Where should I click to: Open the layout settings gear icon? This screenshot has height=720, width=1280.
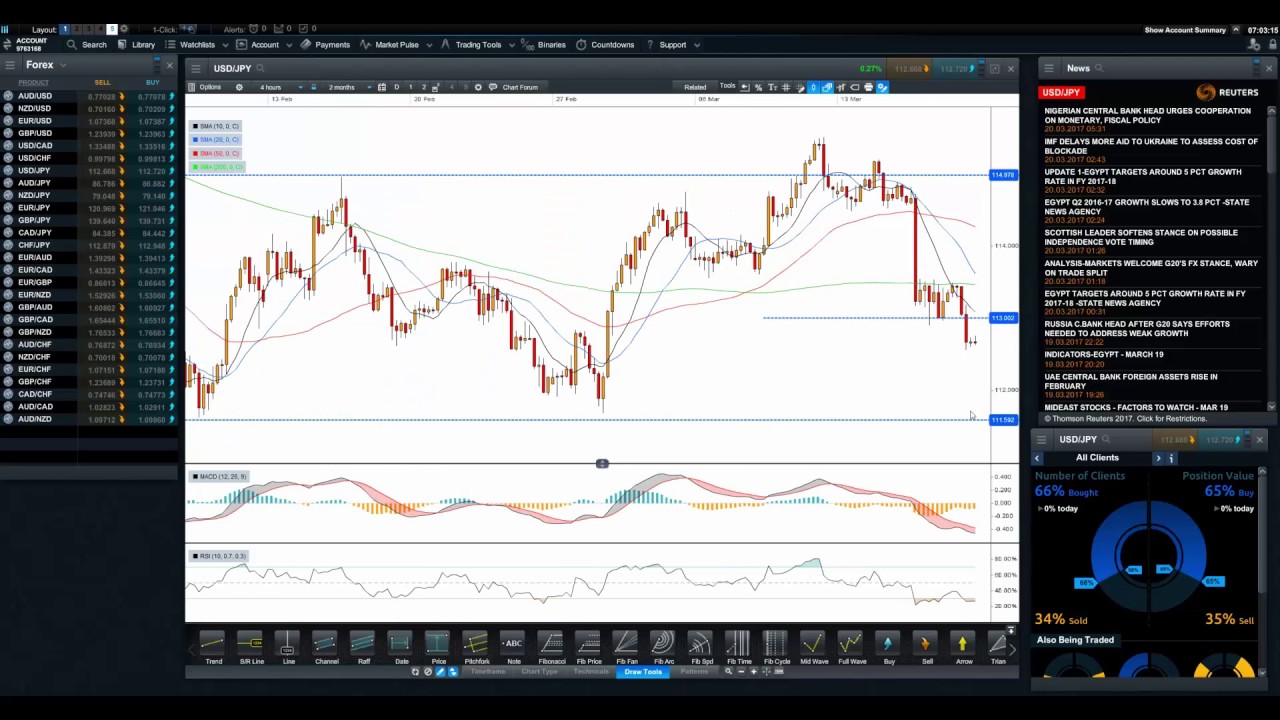point(124,29)
